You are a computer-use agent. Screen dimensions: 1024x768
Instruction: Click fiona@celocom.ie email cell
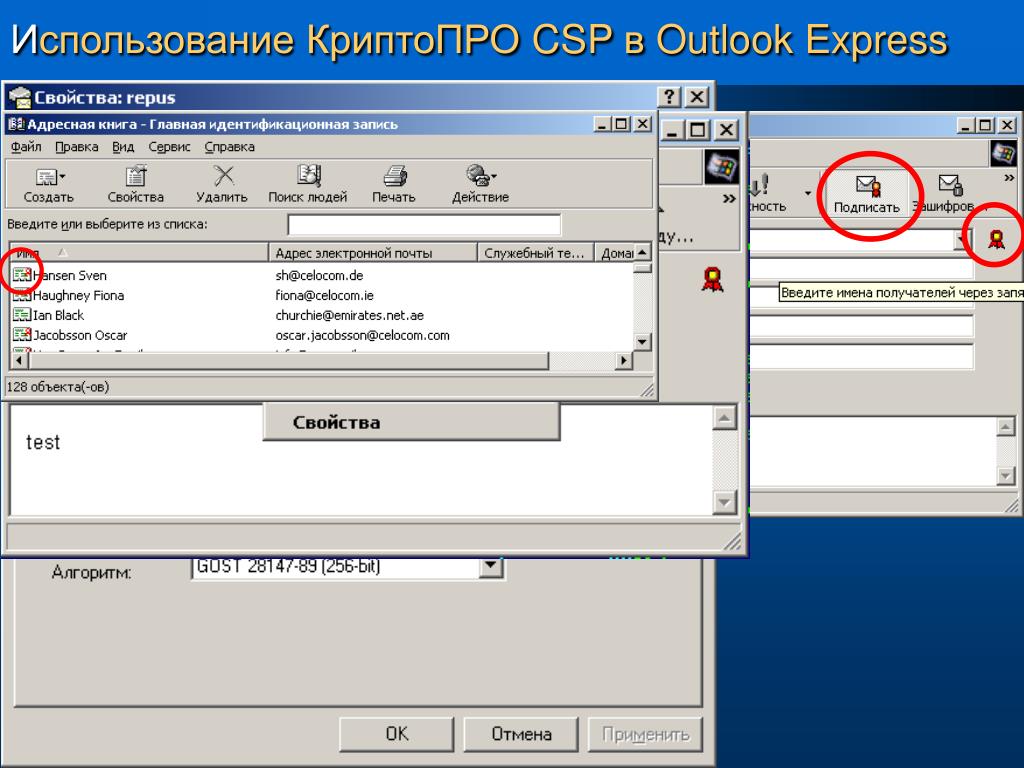[325, 295]
